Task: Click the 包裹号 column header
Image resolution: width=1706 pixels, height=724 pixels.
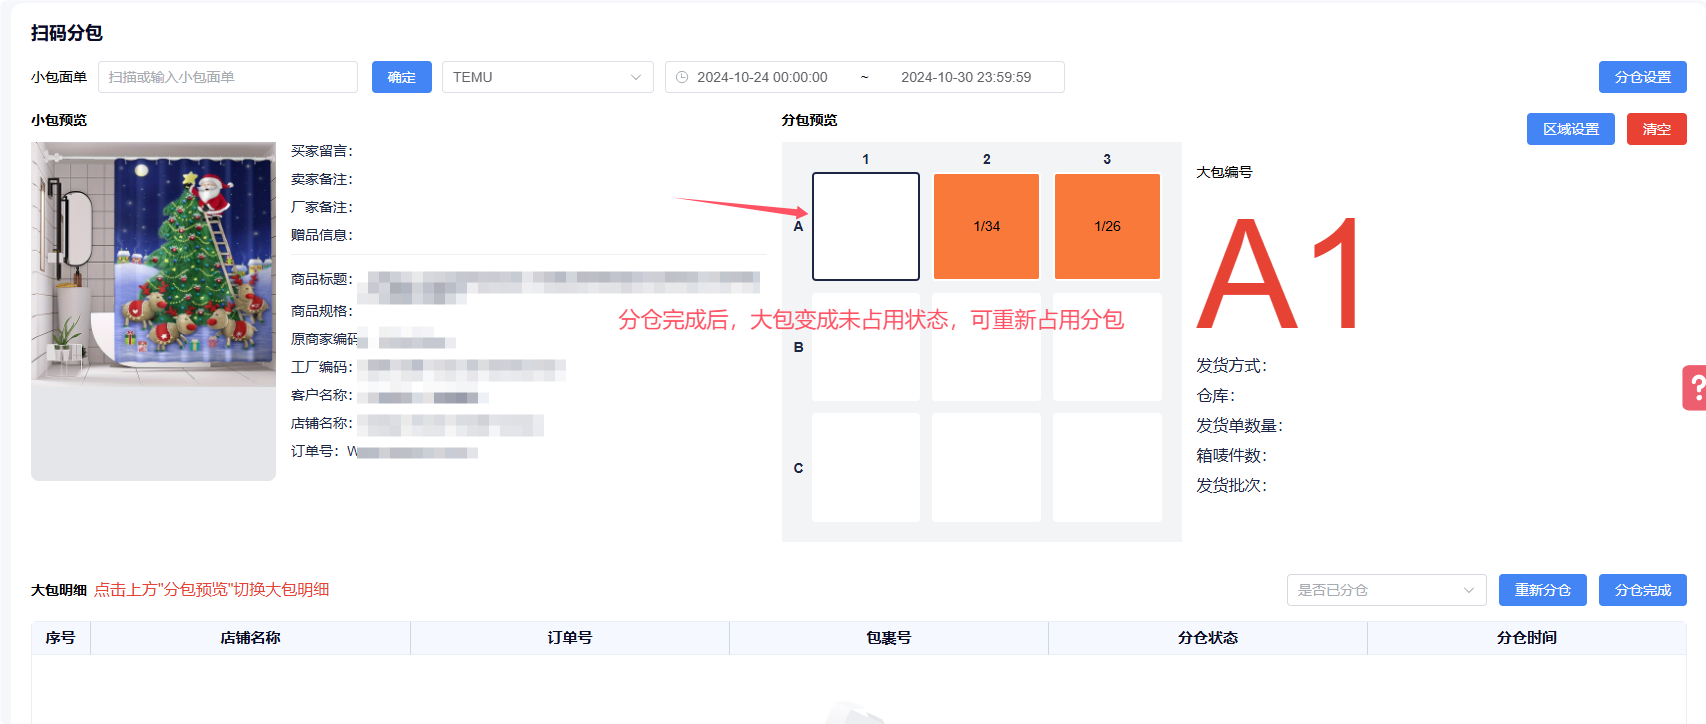Action: tap(888, 638)
